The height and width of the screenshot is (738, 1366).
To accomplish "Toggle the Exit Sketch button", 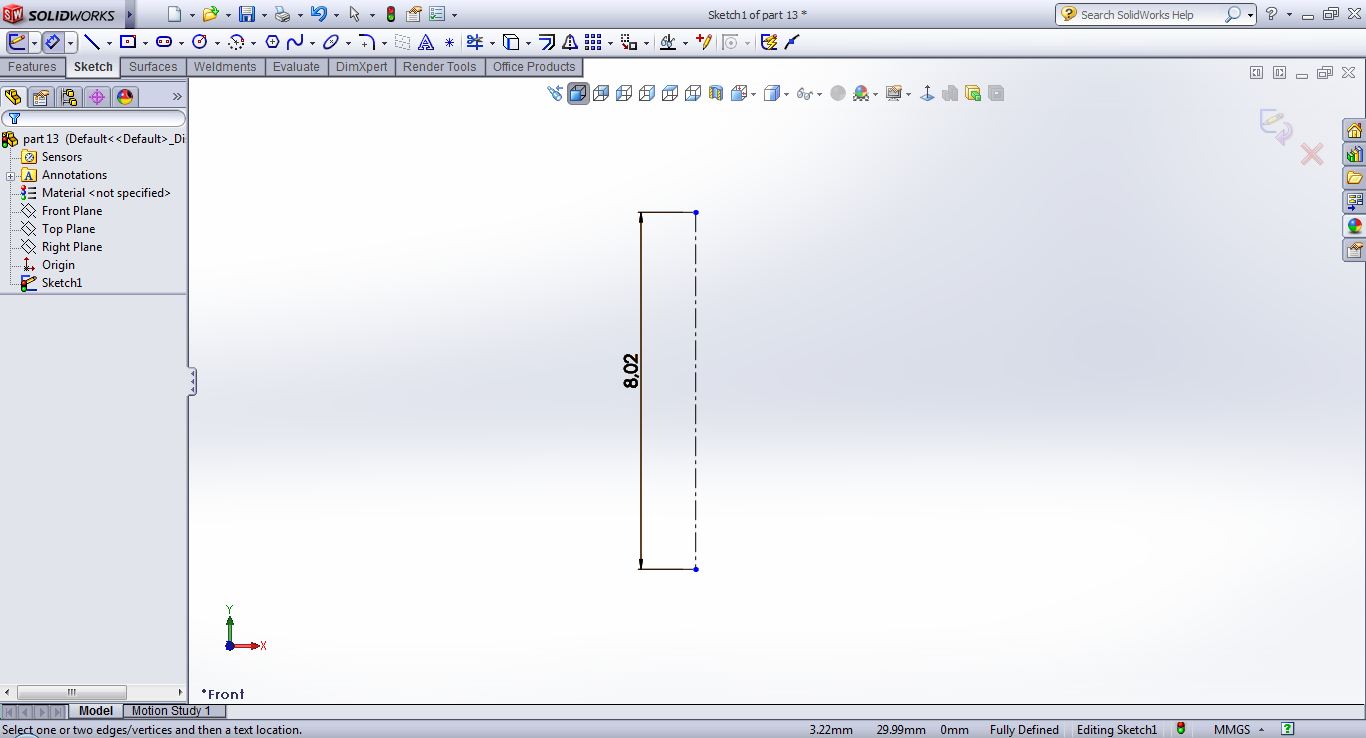I will pos(17,42).
